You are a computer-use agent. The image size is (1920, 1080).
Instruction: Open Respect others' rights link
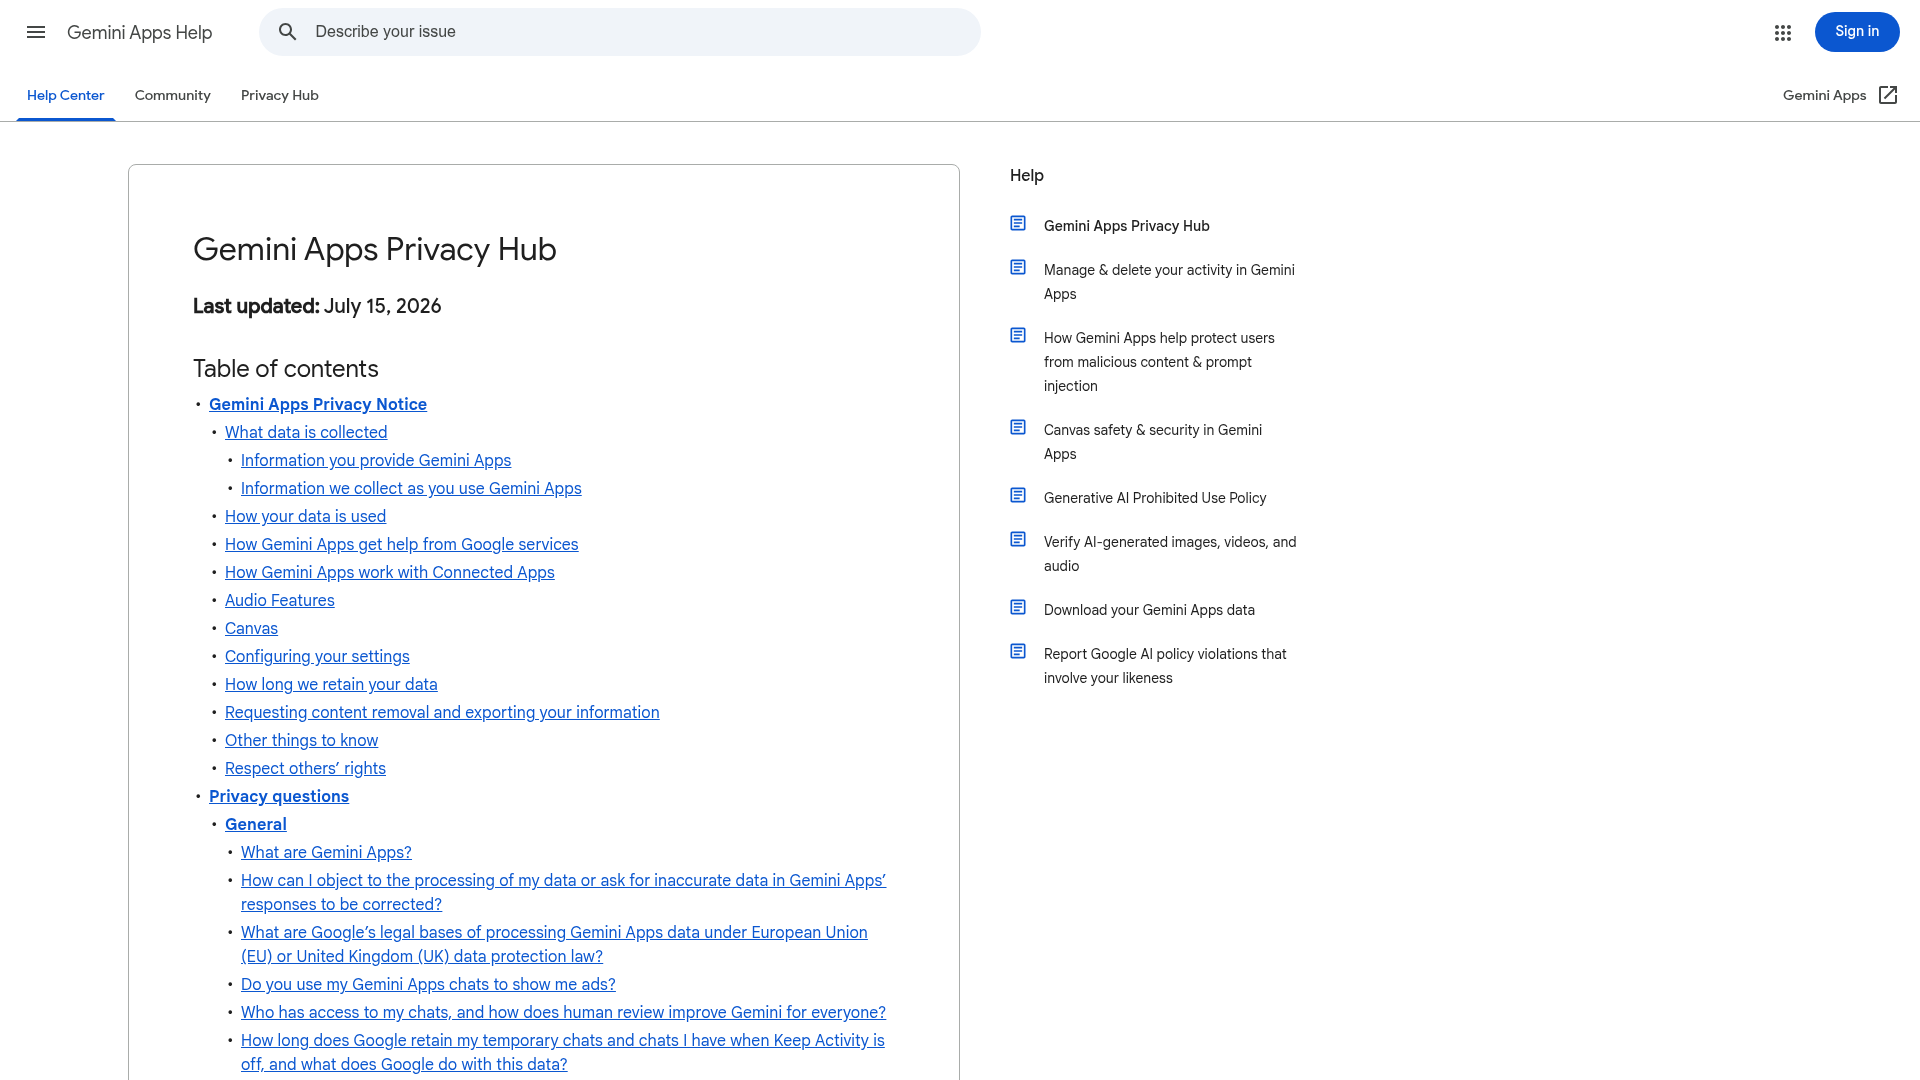(x=305, y=768)
